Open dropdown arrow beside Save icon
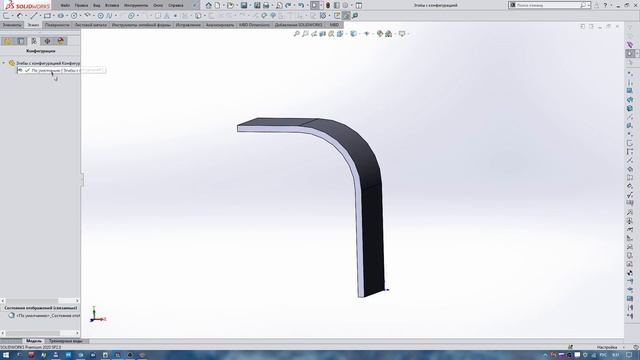The image size is (640, 360). coord(250,5)
